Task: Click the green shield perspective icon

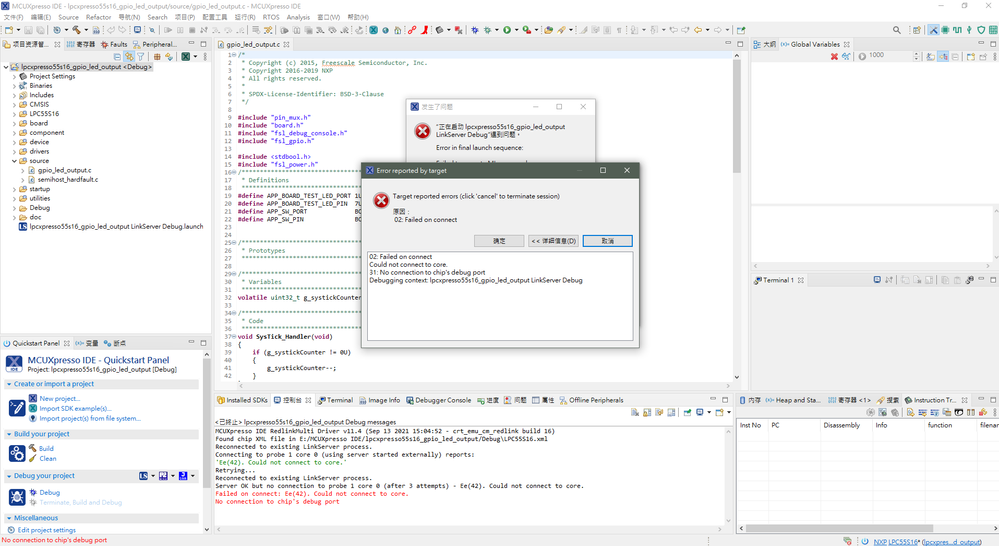Action: tap(981, 30)
